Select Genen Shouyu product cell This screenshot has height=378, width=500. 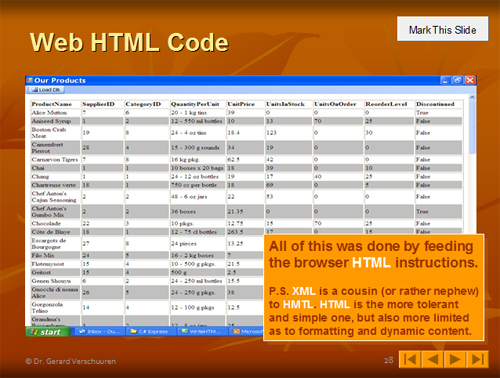pos(55,281)
